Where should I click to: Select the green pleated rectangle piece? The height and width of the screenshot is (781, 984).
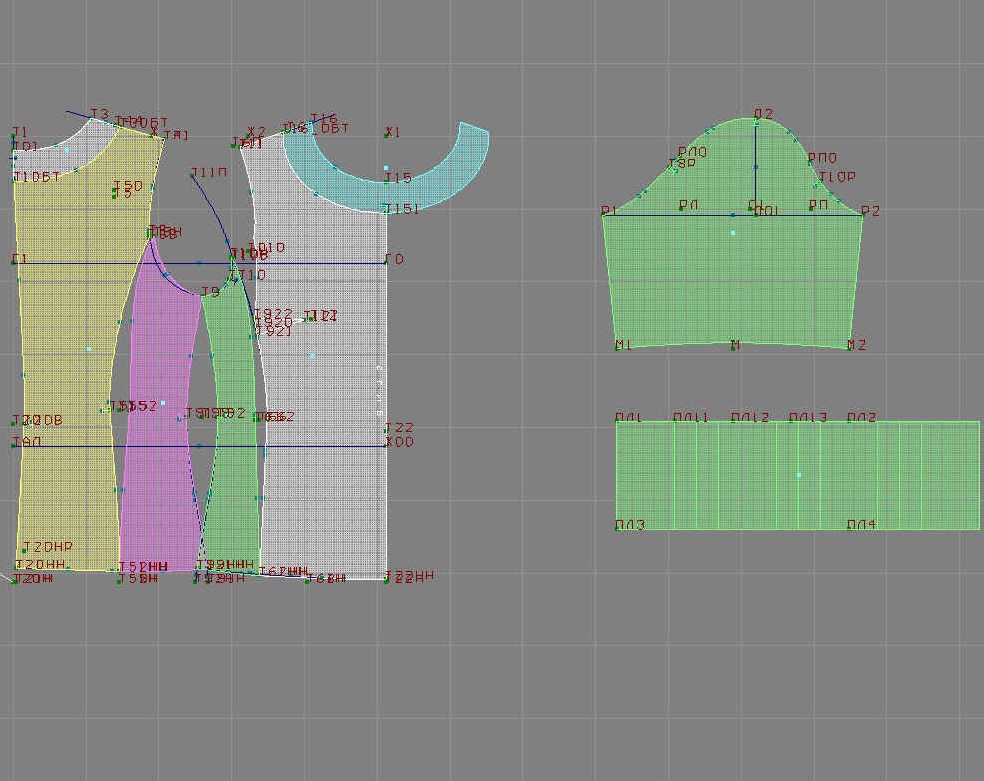point(797,475)
